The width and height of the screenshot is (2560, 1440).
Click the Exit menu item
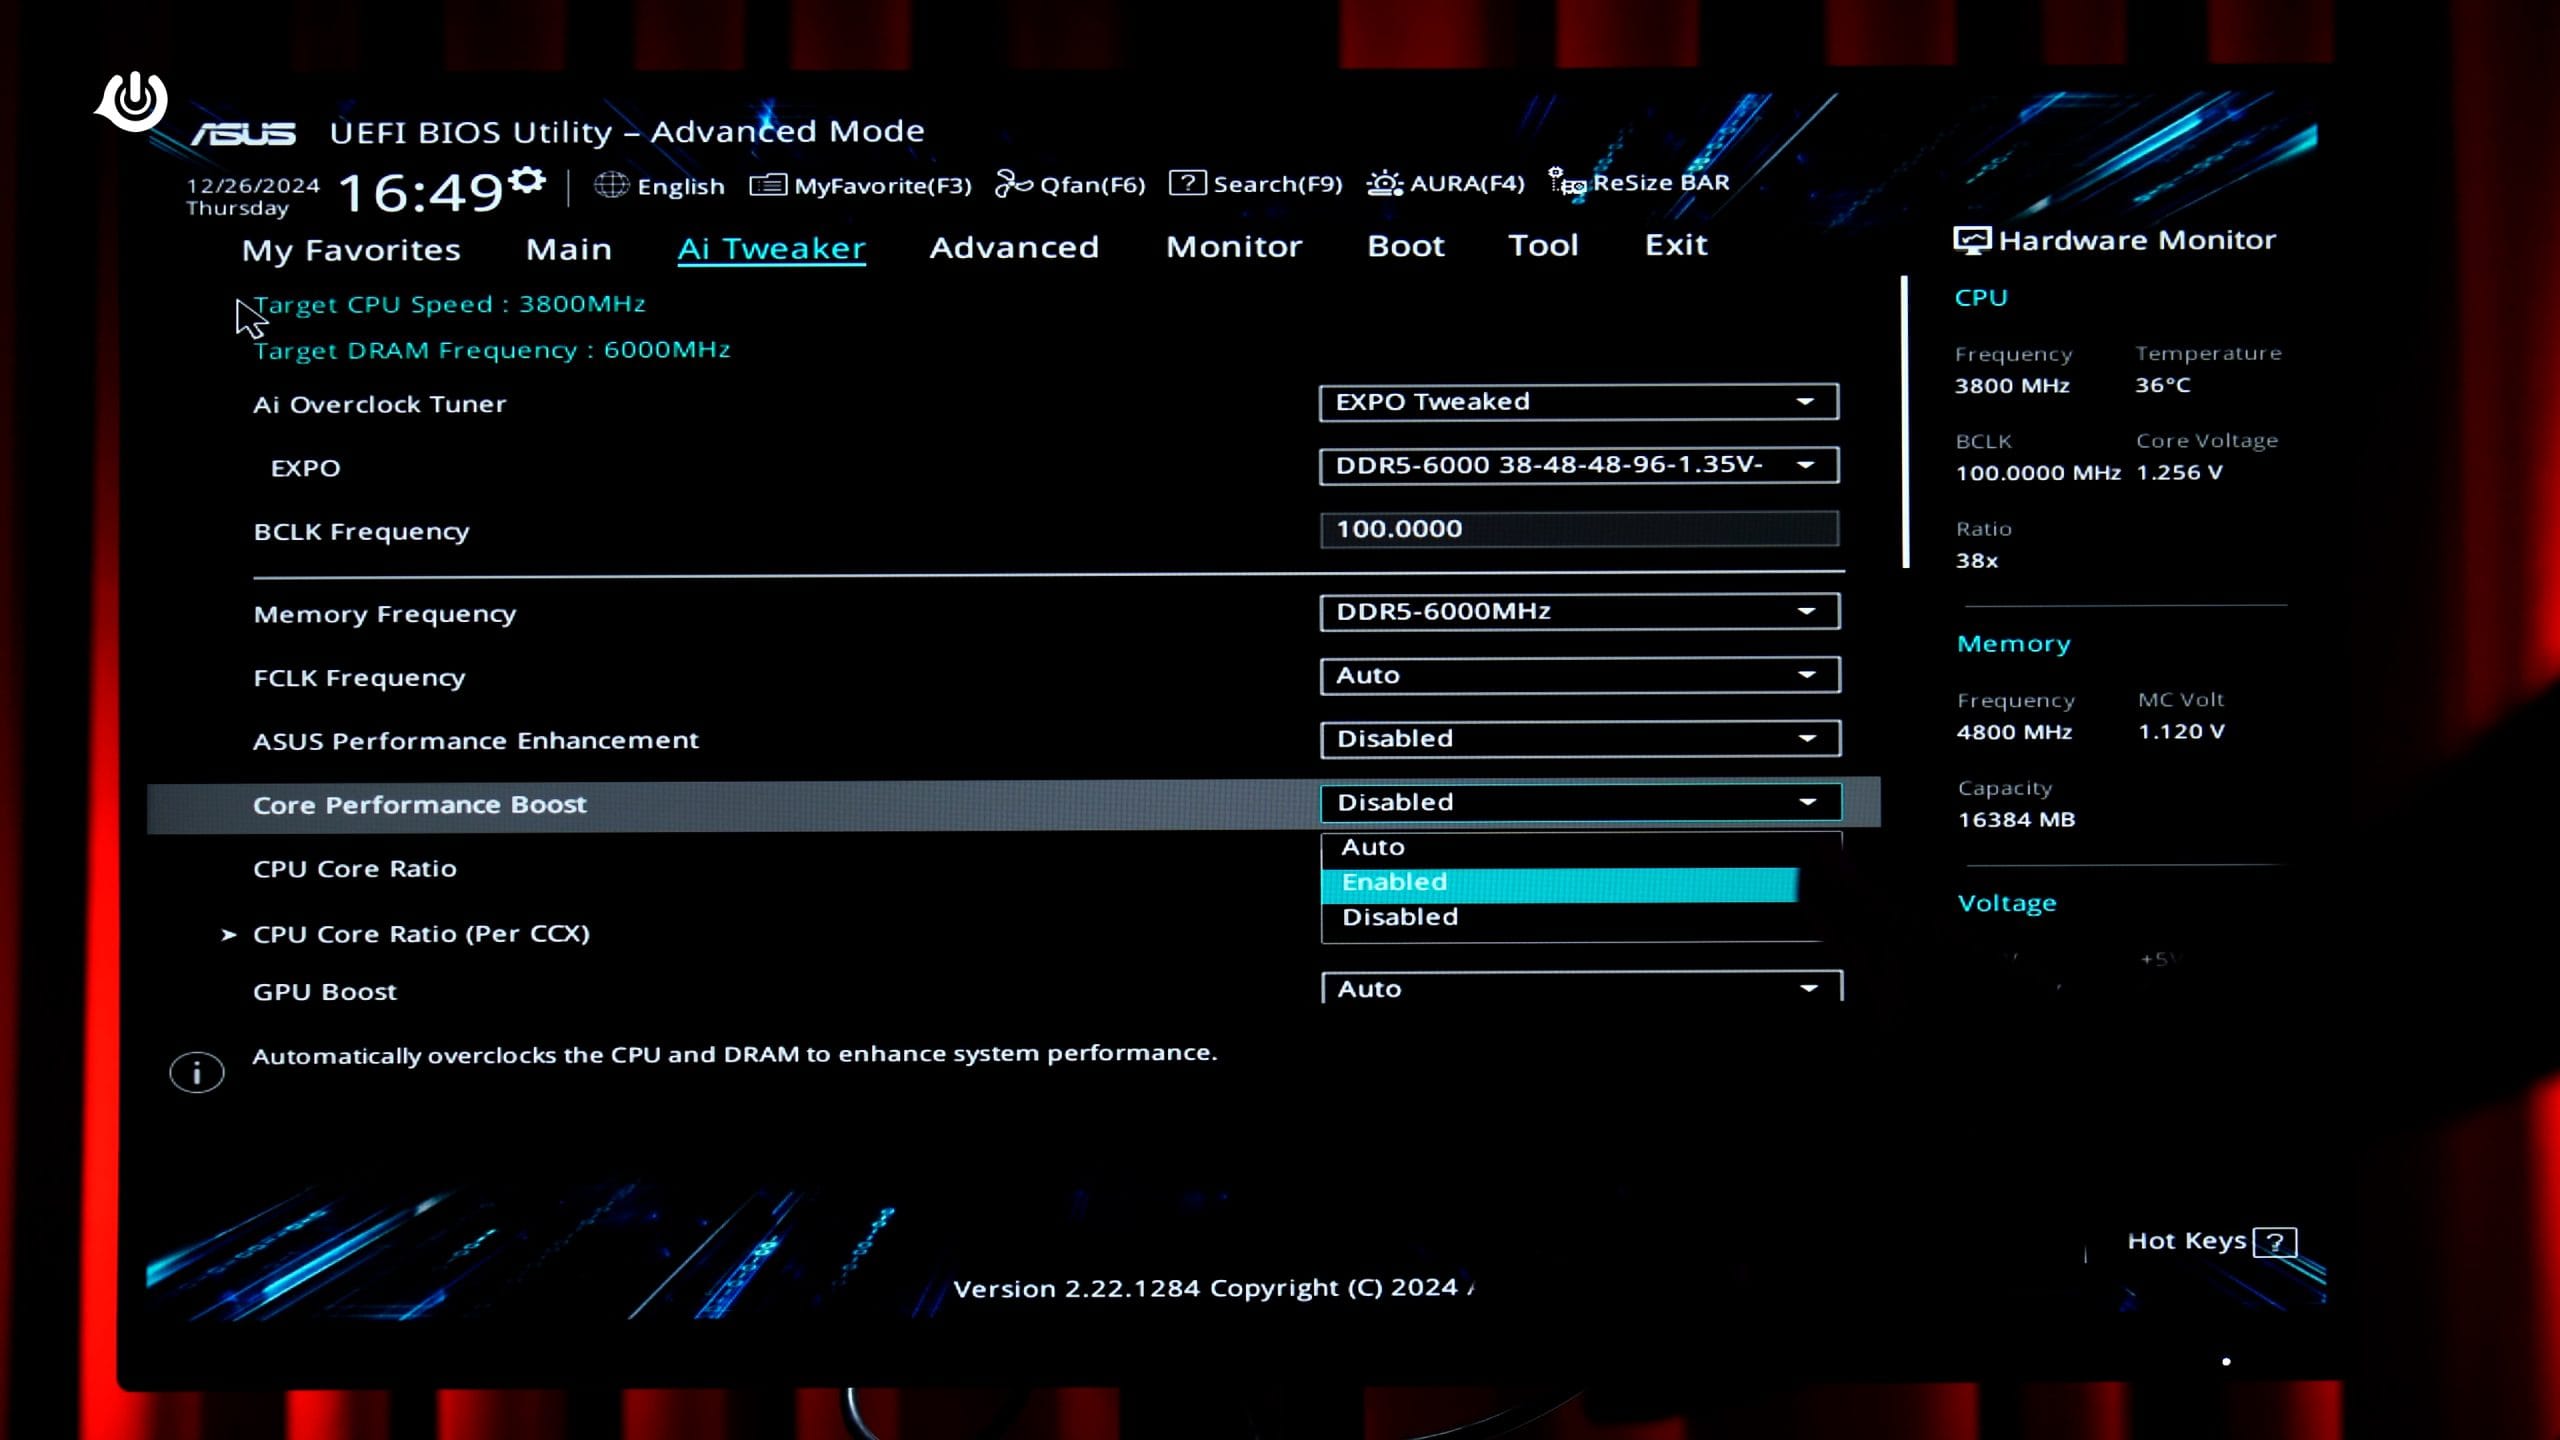(x=1676, y=245)
